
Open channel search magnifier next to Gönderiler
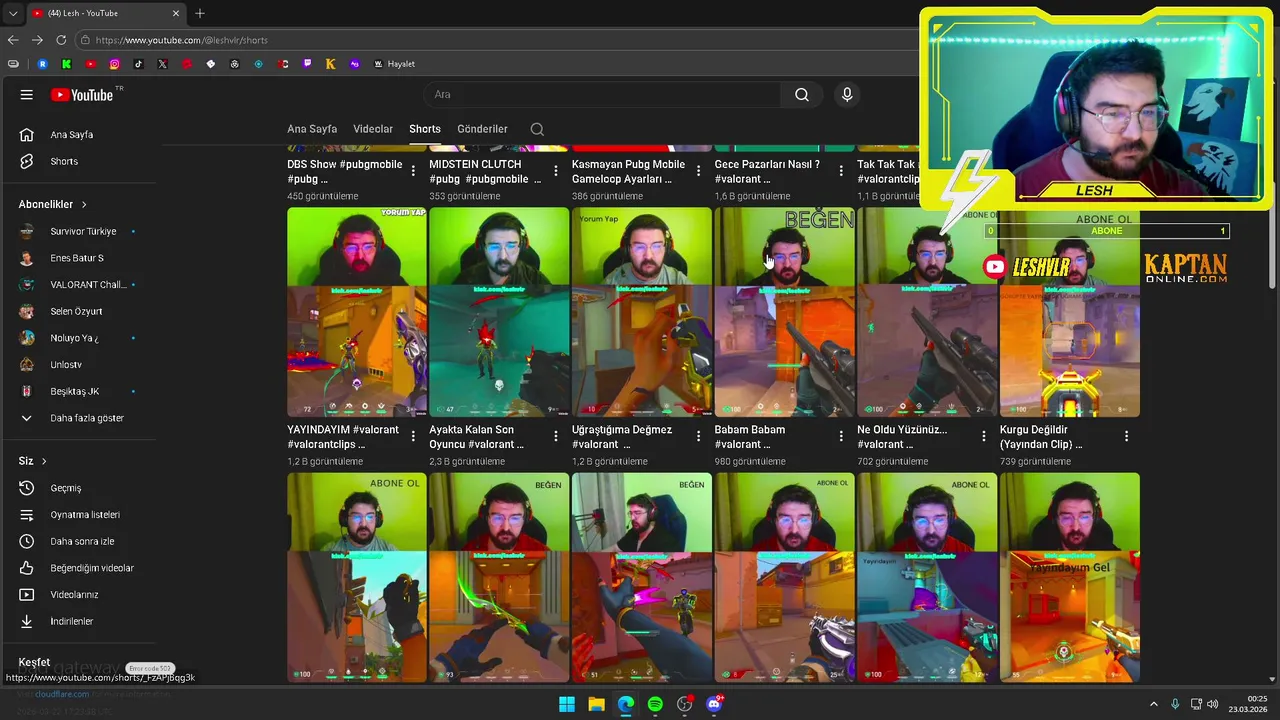click(x=537, y=129)
